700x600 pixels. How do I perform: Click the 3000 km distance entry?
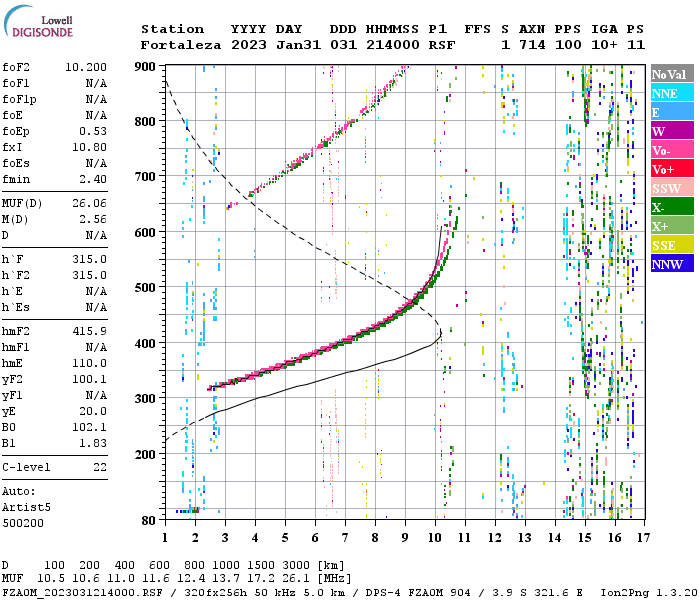[296, 566]
